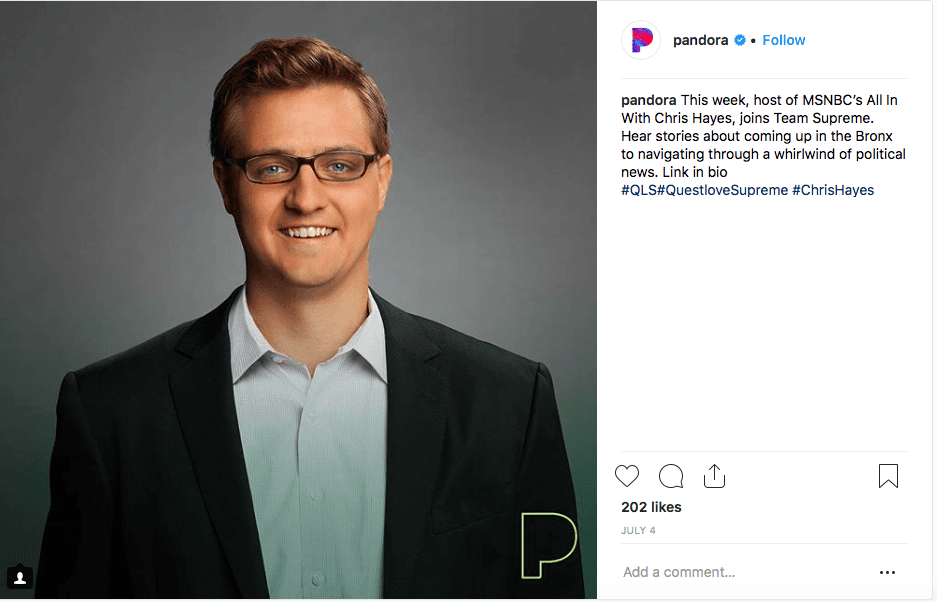This screenshot has width=937, height=602.
Task: Open post date JULY 4 link
Action: pyautogui.click(x=638, y=530)
